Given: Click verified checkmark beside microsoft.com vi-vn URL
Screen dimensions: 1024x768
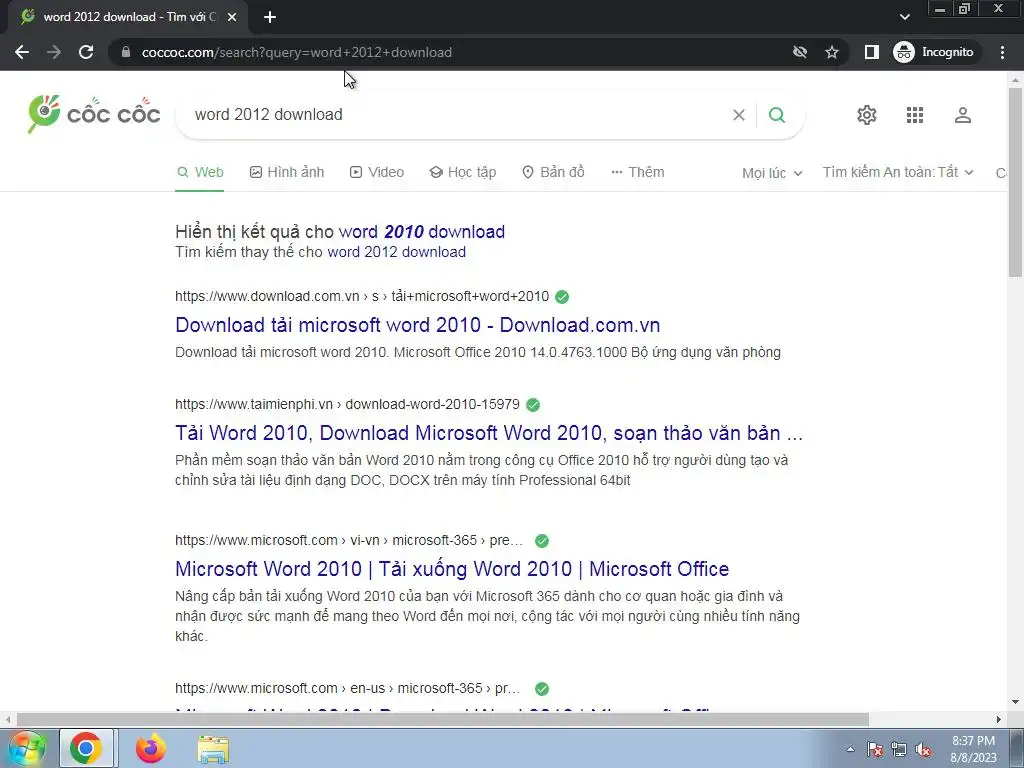Looking at the screenshot, I should click(541, 541).
